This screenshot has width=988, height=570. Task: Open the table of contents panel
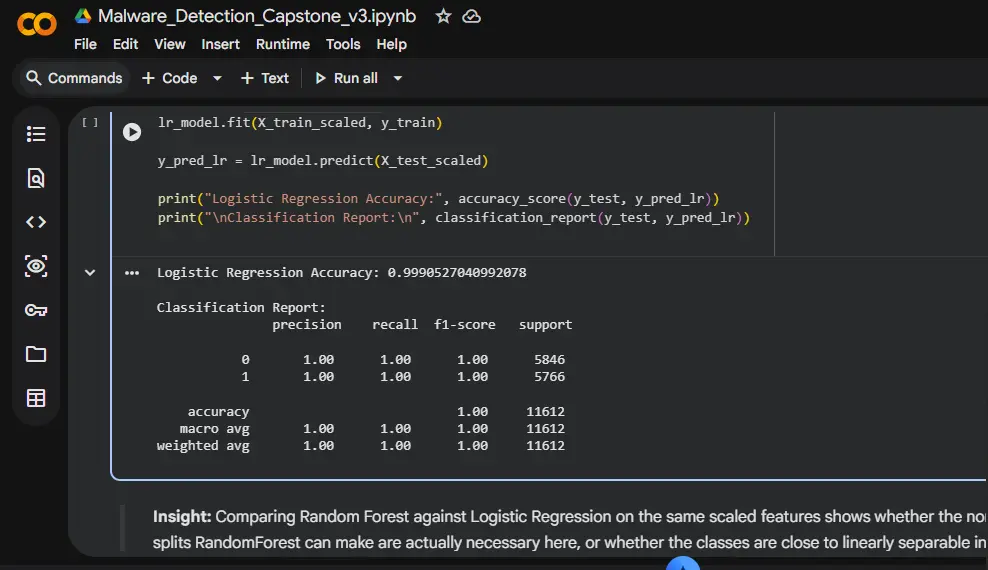coord(36,134)
